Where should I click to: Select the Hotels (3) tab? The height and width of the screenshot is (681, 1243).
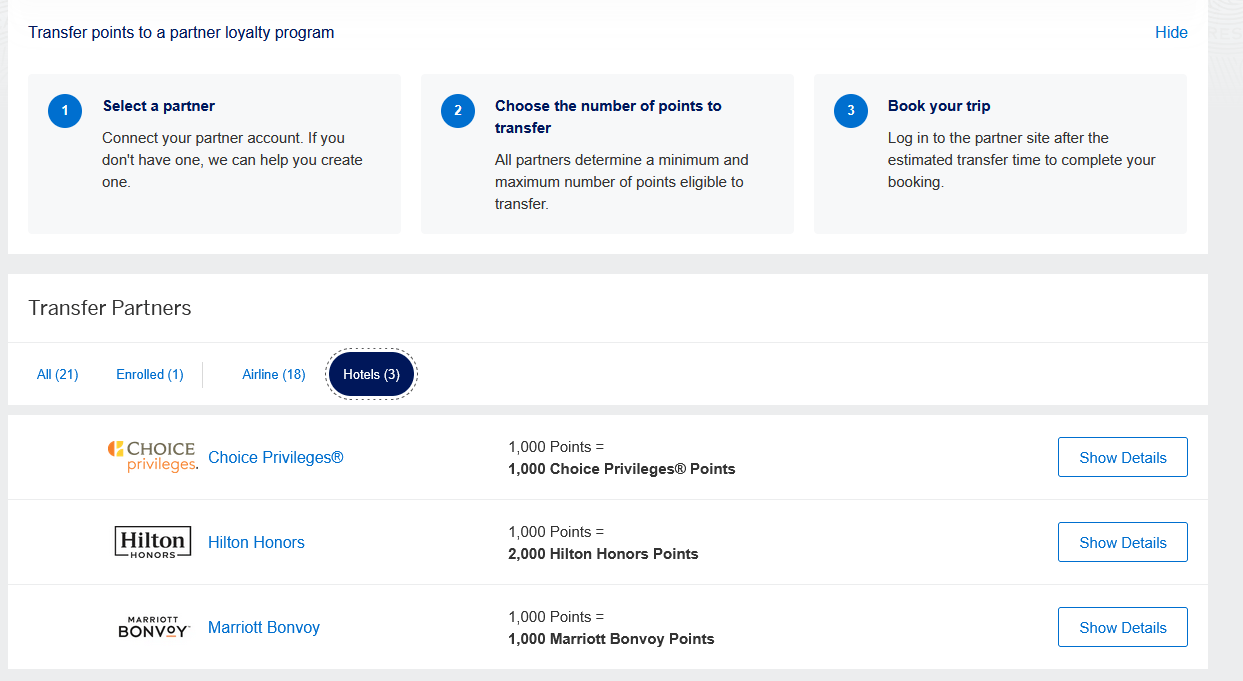pyautogui.click(x=371, y=374)
